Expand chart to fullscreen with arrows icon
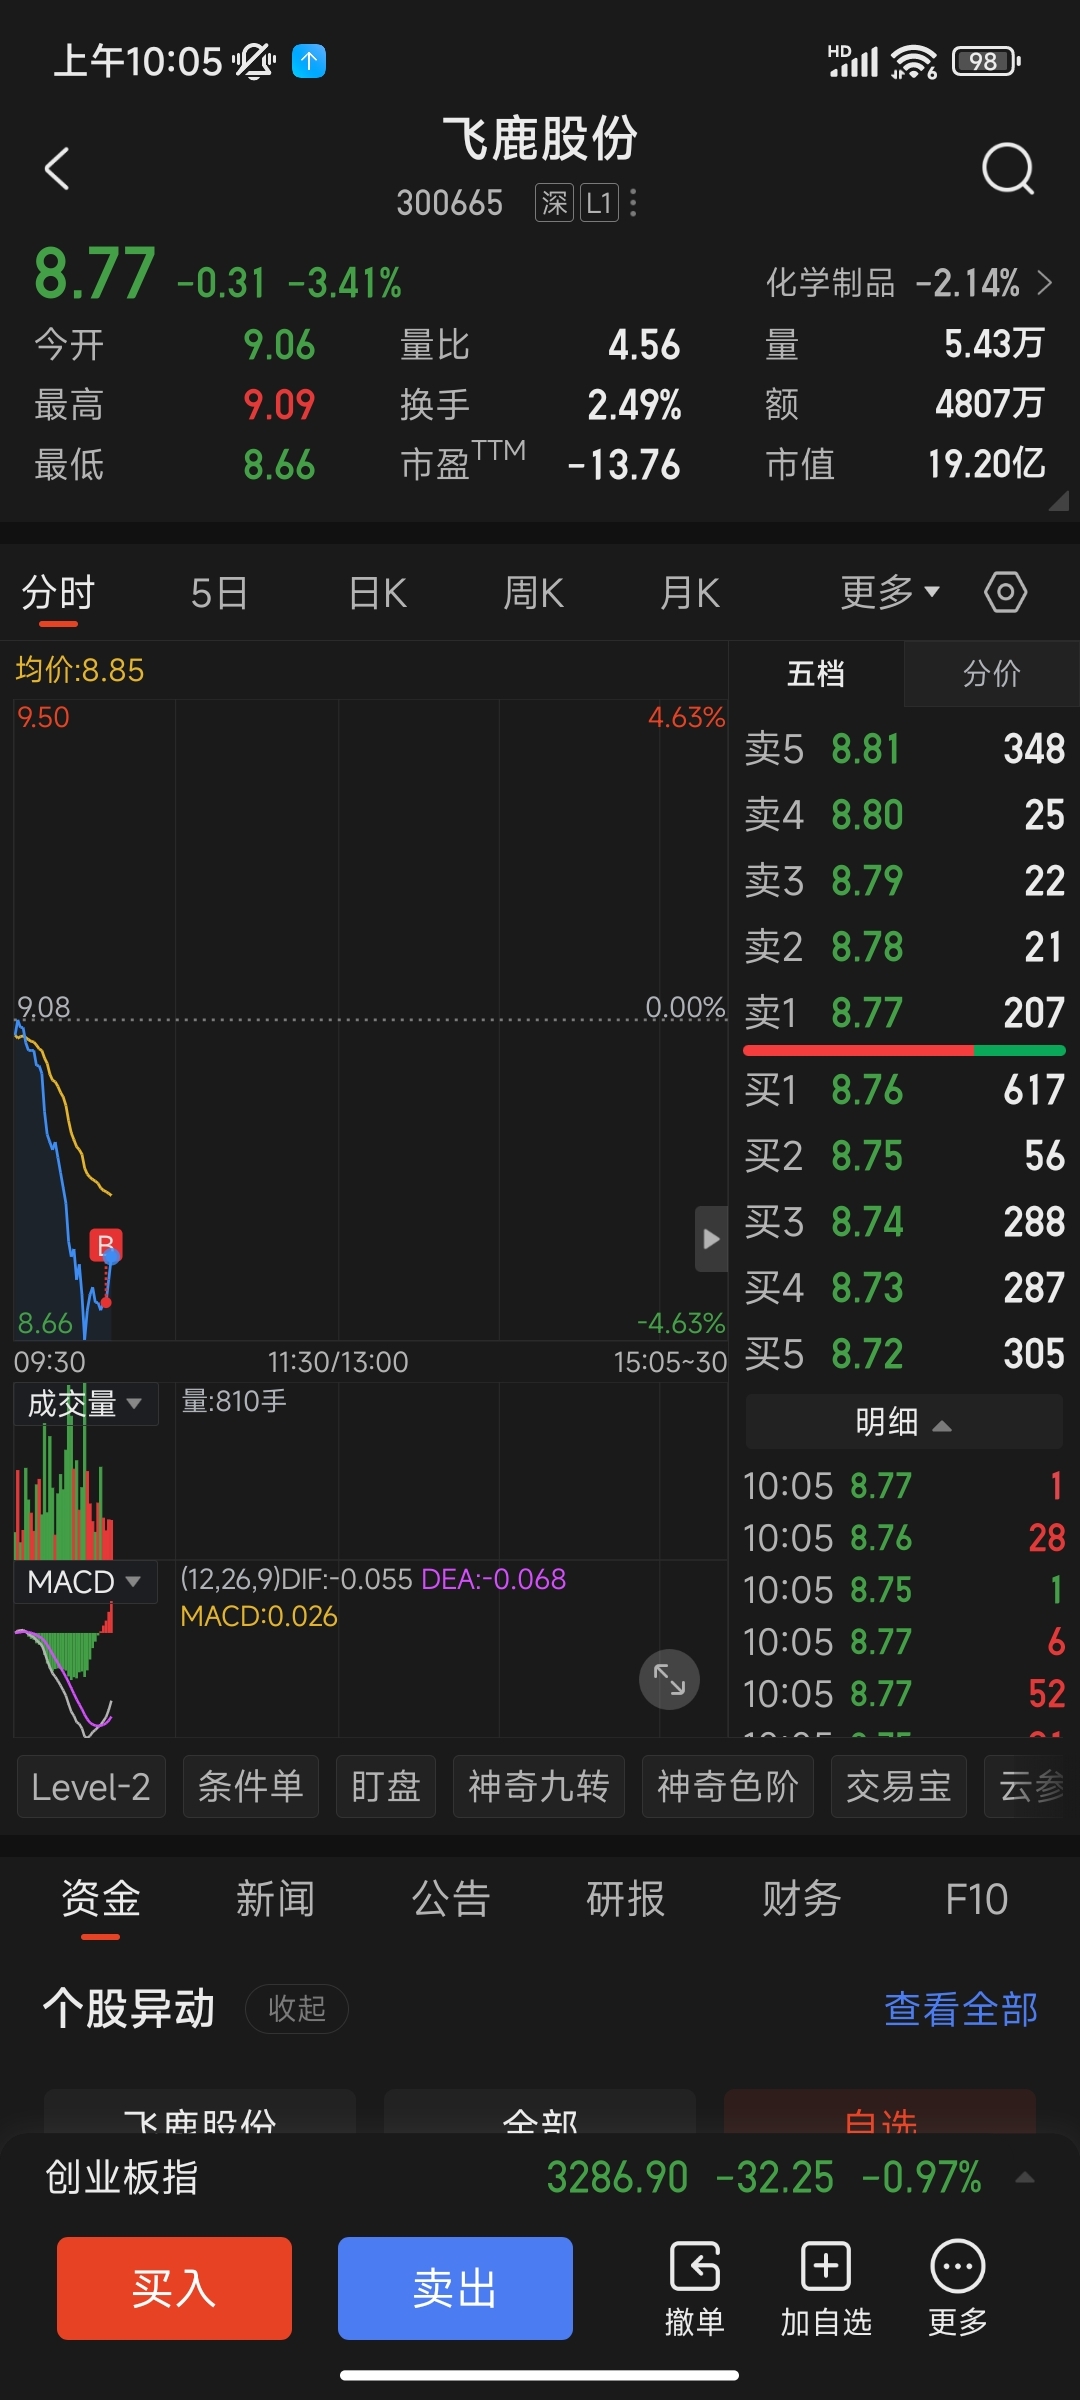Viewport: 1080px width, 2400px height. click(x=669, y=1679)
